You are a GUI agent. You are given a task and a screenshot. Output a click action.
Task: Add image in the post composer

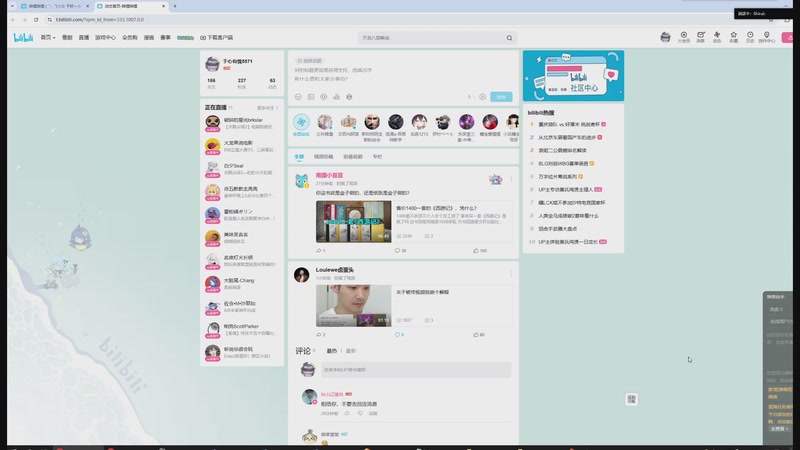point(311,96)
